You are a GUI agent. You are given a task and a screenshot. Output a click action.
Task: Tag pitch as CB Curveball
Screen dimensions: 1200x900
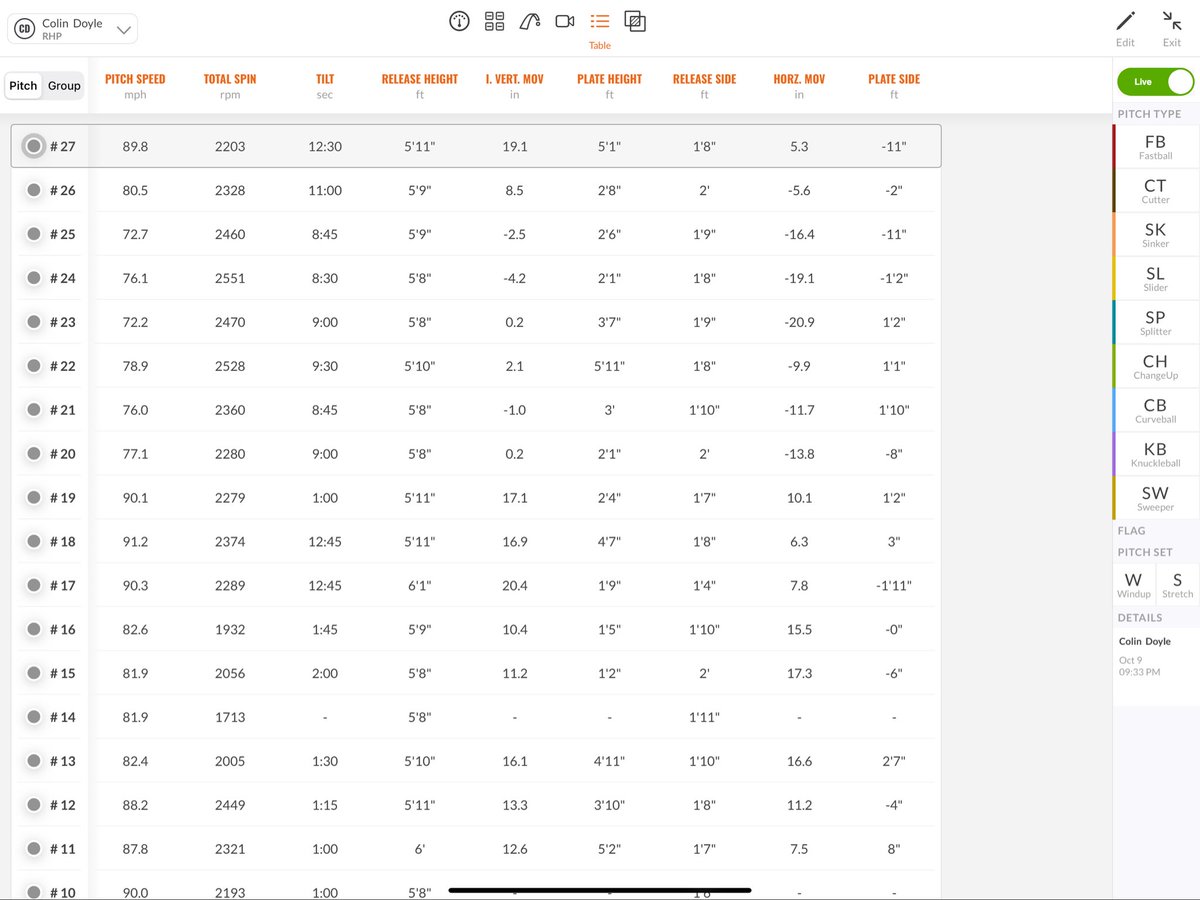click(1155, 410)
